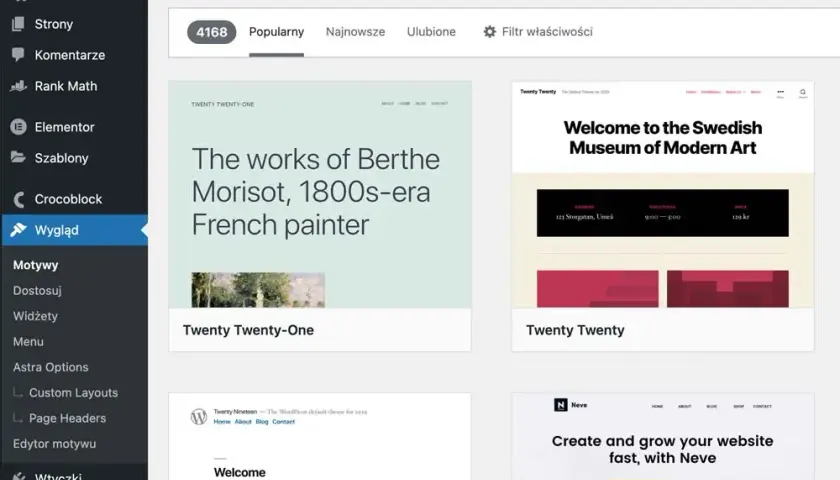Open the Elementor menu item
840x480 pixels.
75,127
